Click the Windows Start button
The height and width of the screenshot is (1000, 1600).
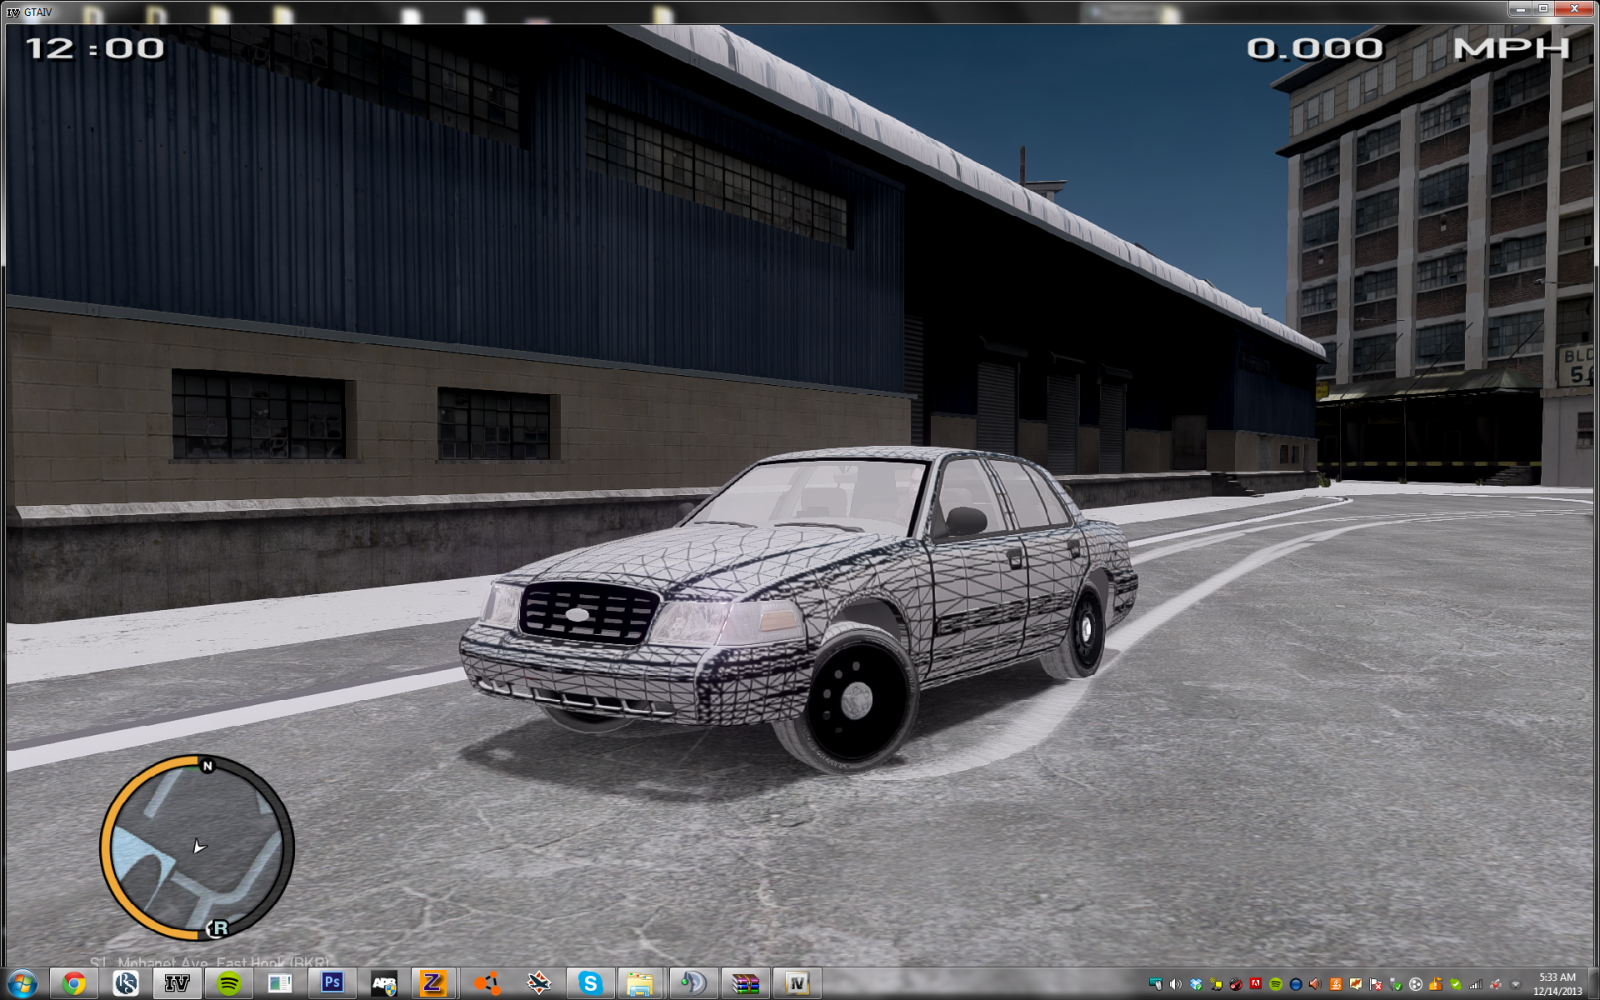(22, 983)
